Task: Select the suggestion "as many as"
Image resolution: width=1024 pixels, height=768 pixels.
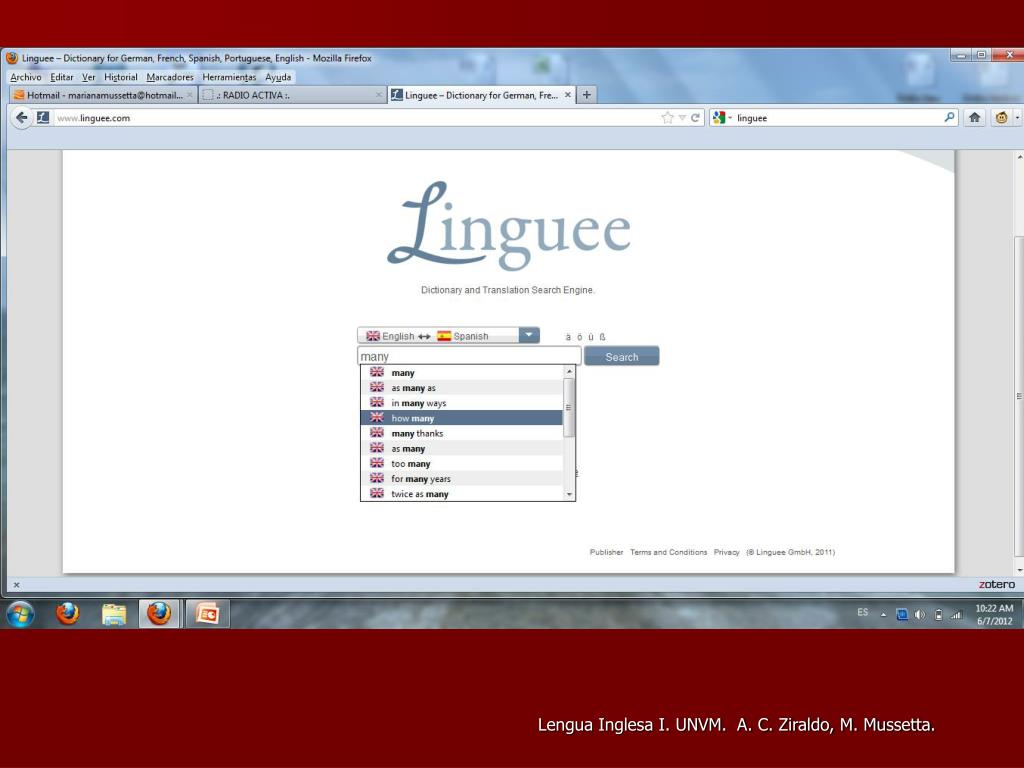Action: [x=462, y=387]
